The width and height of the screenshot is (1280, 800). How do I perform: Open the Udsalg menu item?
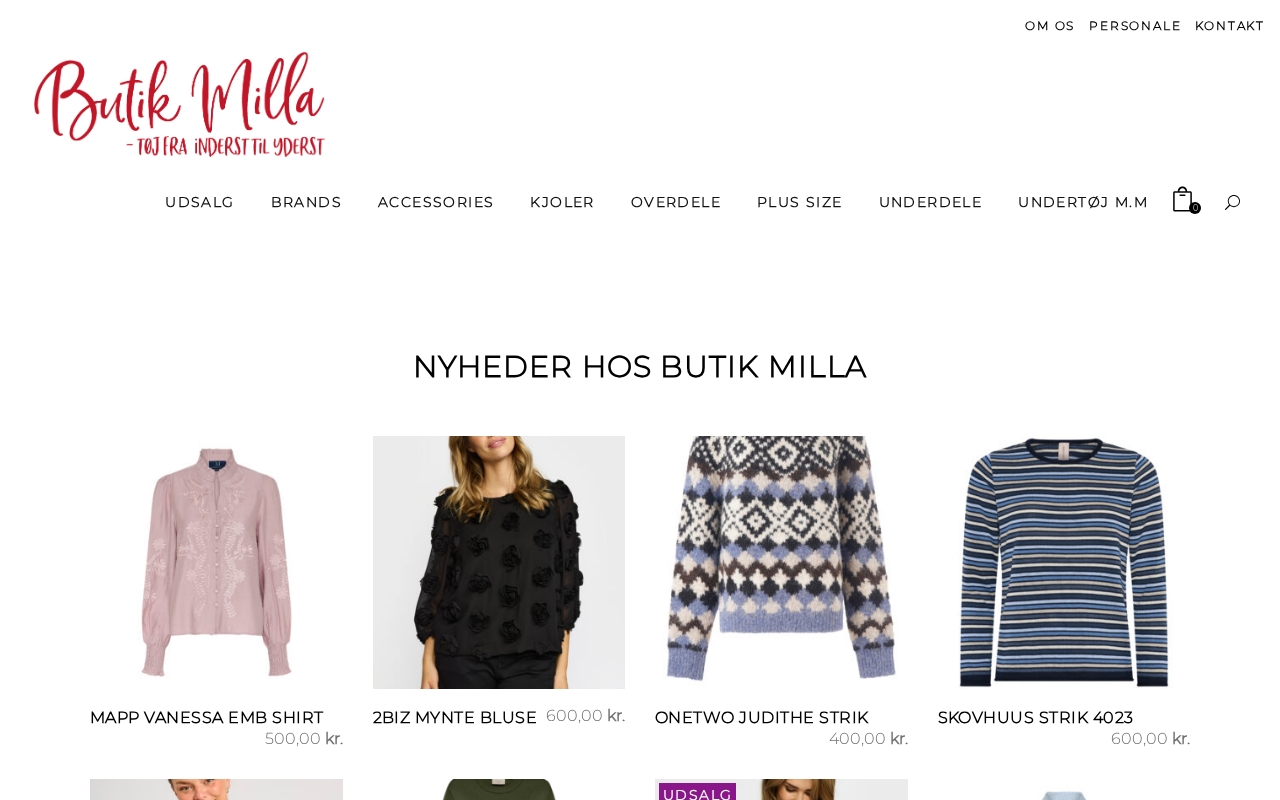(199, 202)
